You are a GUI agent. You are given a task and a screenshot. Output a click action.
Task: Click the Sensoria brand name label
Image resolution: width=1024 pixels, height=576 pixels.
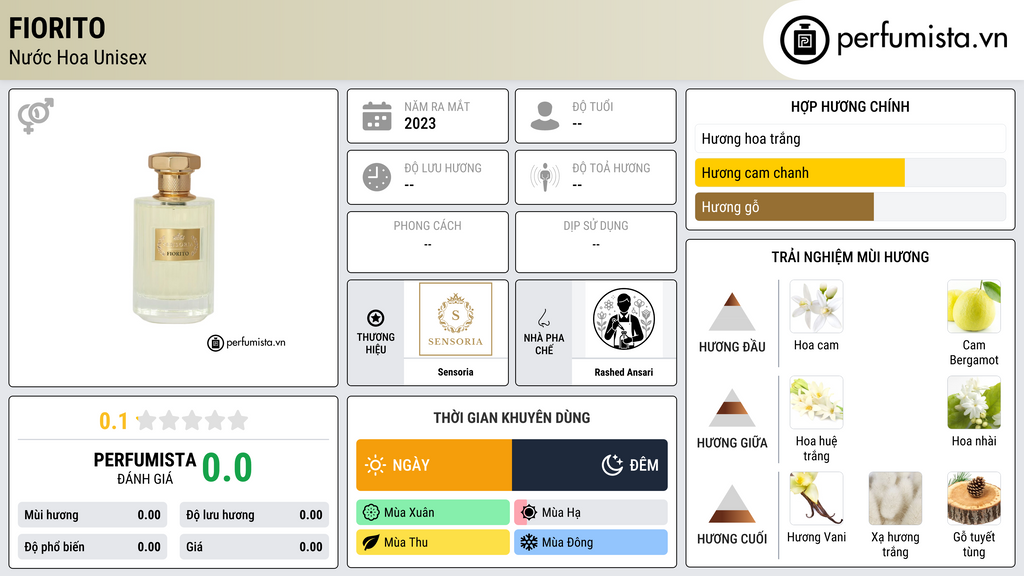tap(455, 372)
